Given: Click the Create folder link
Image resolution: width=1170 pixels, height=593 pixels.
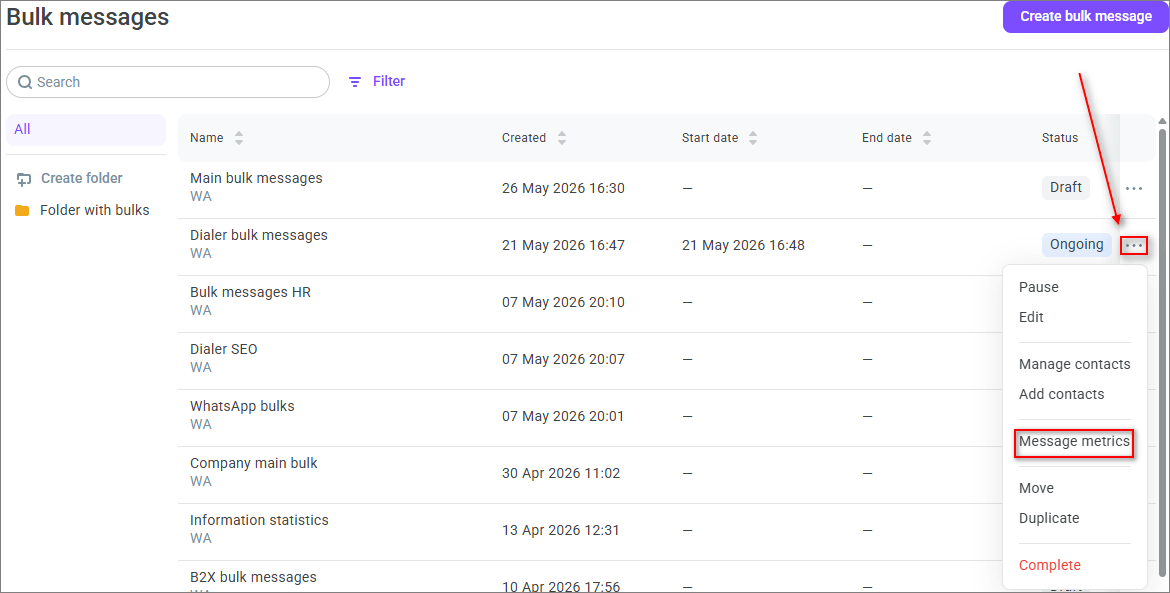Looking at the screenshot, I should (x=81, y=178).
